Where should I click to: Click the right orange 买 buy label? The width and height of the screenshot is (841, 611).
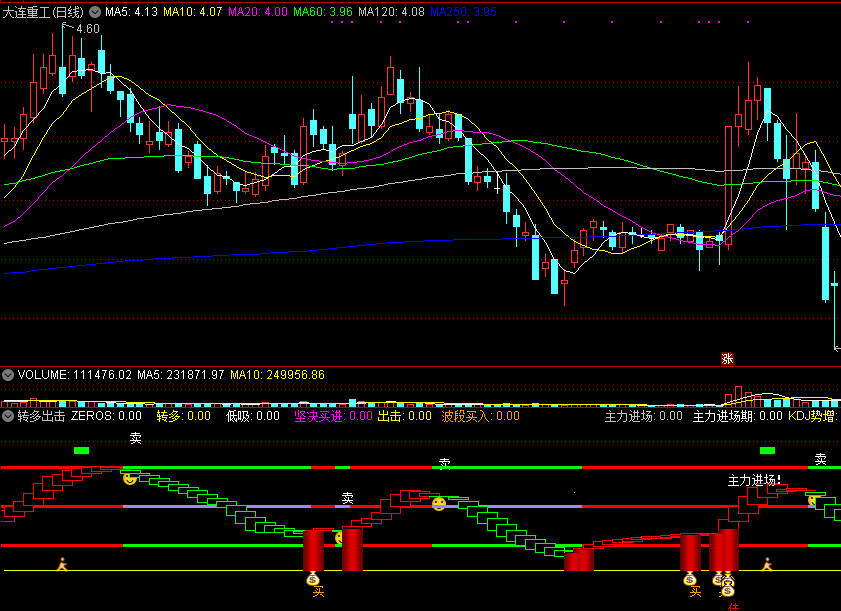click(696, 592)
